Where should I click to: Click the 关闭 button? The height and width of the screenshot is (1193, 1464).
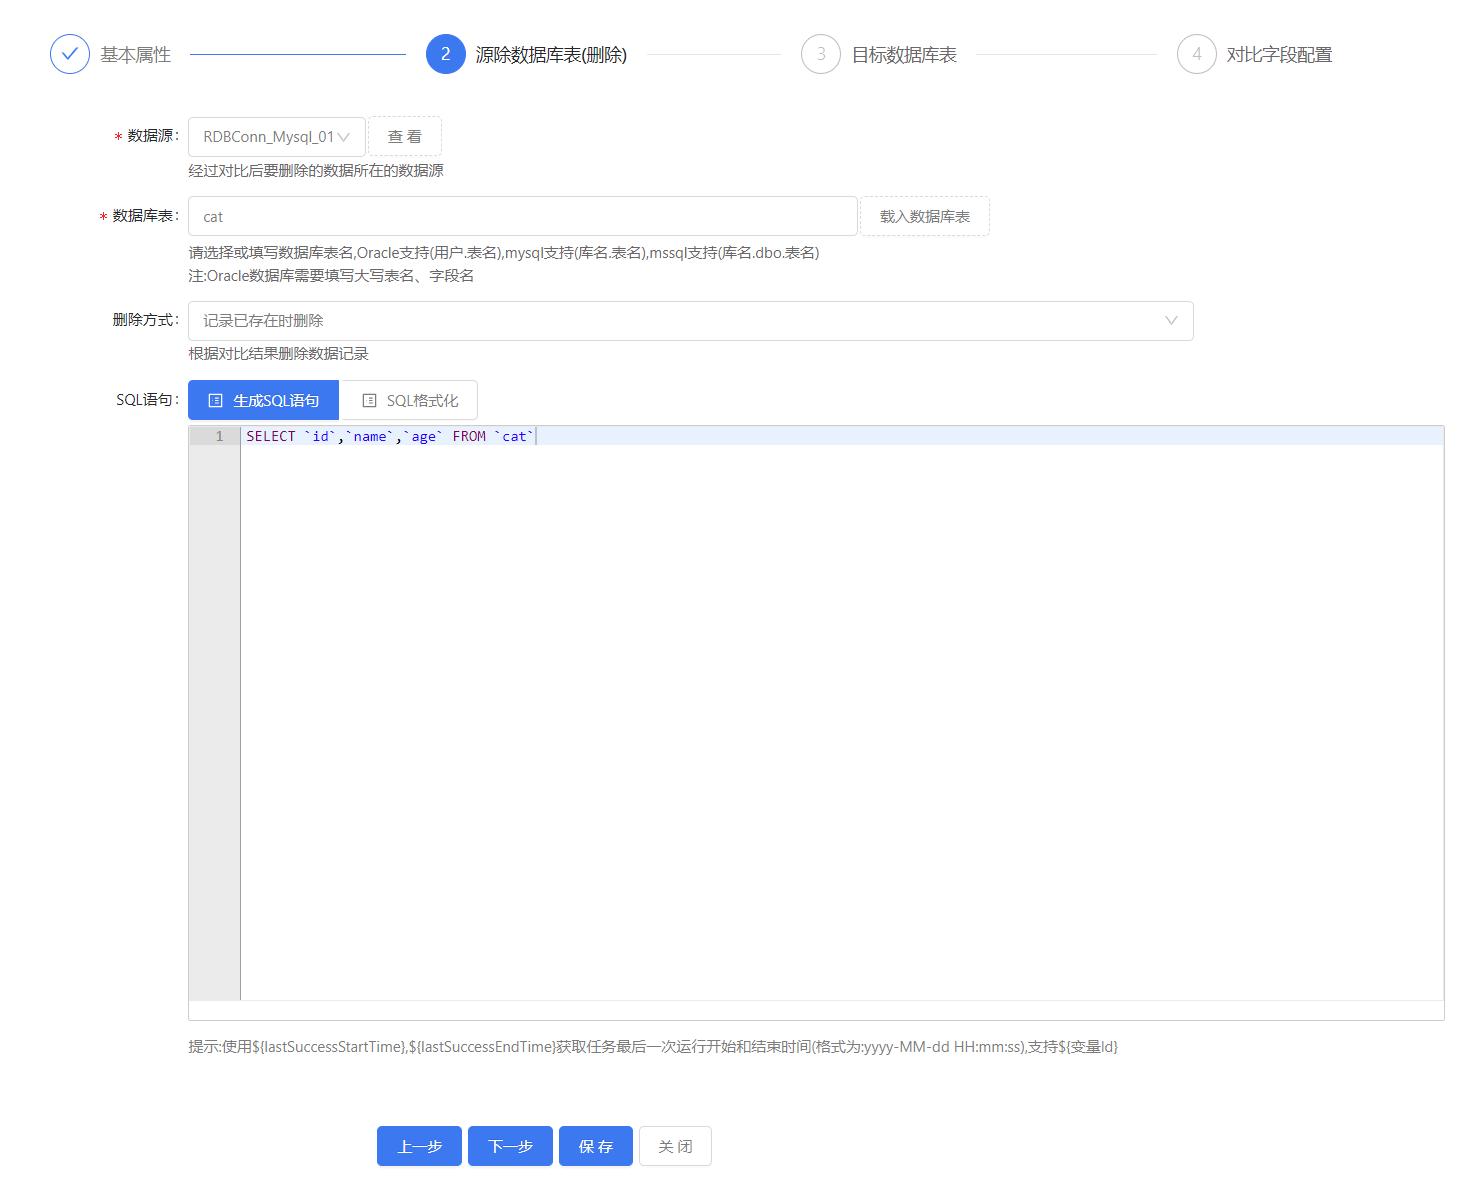tap(676, 1146)
